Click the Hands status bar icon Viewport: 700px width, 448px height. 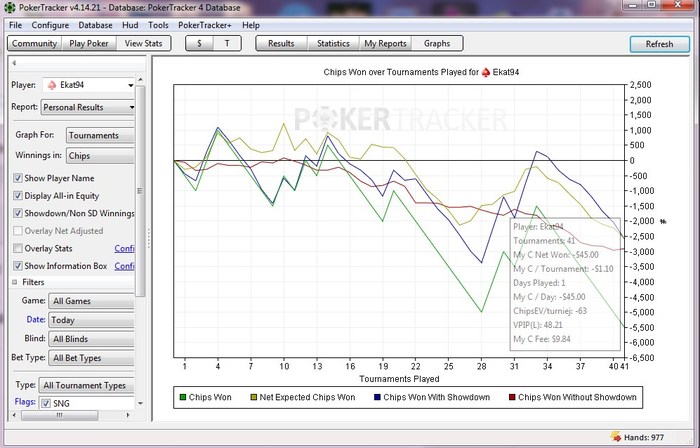616,437
